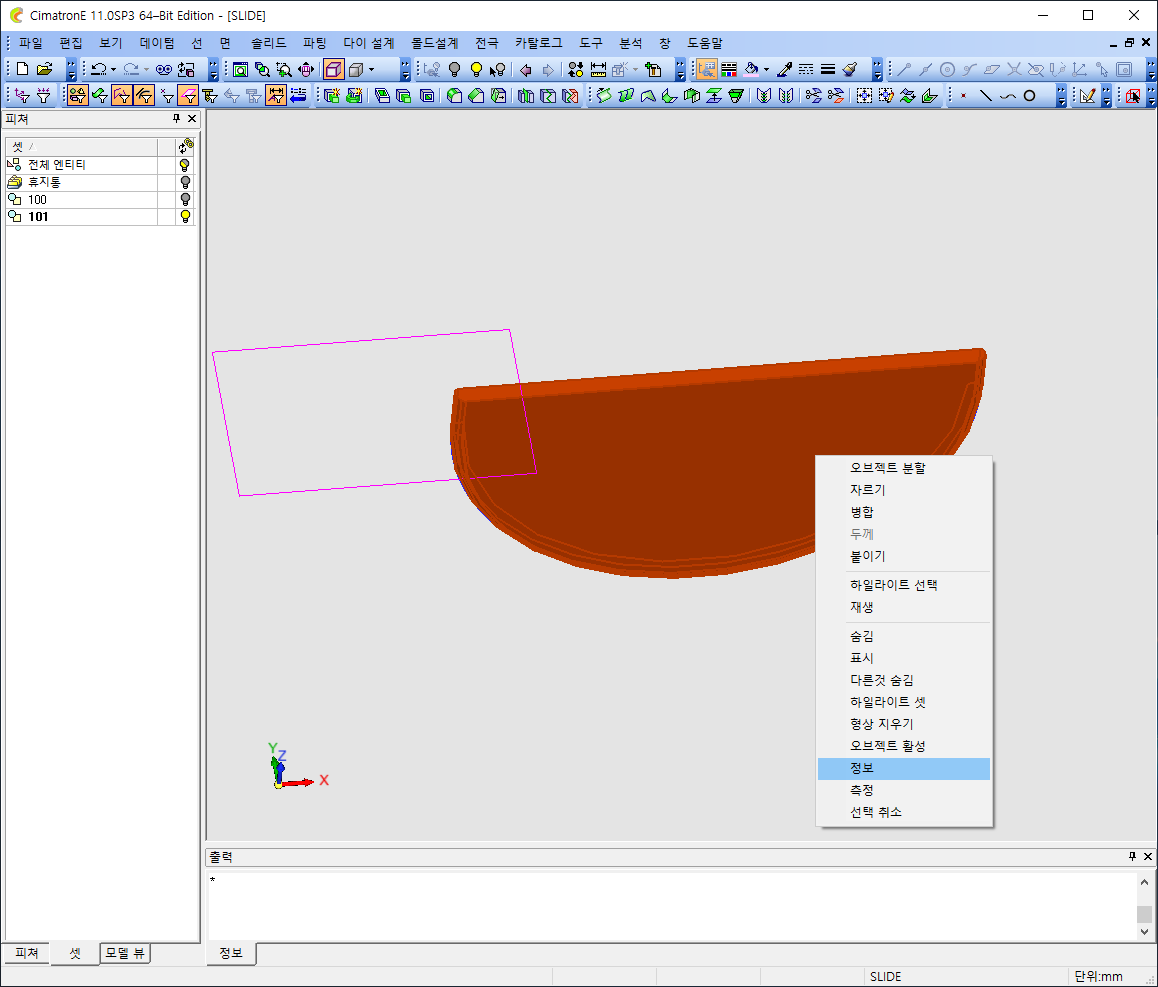Switch to the 피쳐 tab
This screenshot has height=987, width=1158.
[x=27, y=953]
